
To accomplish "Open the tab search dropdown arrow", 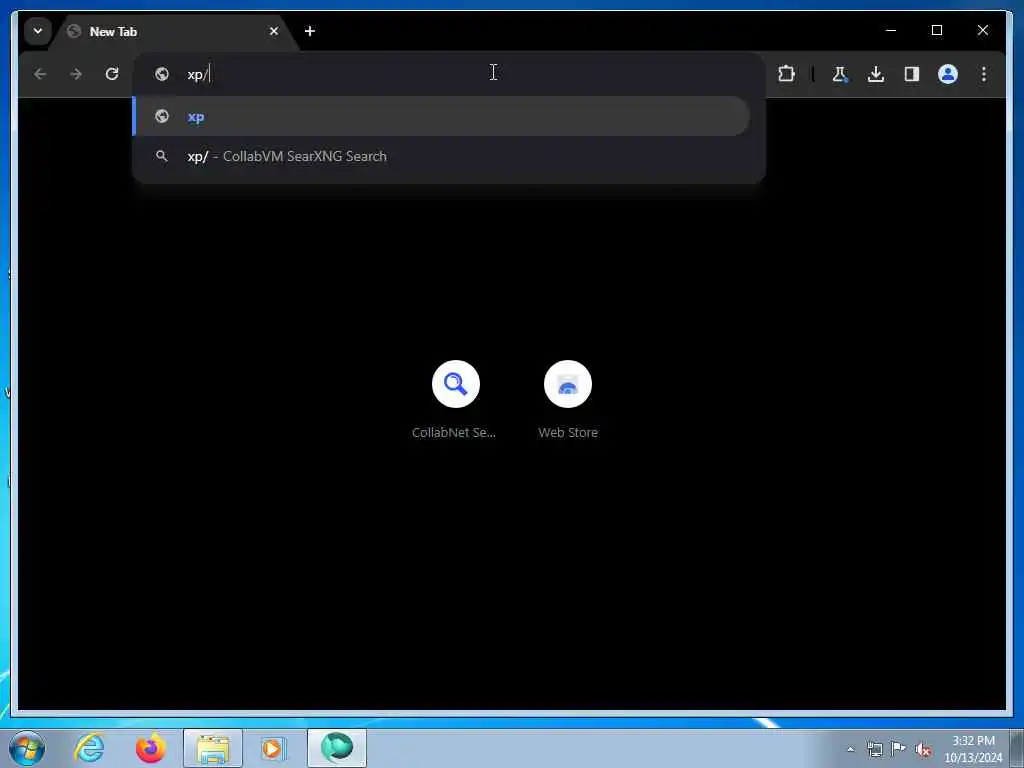I will click(x=38, y=31).
